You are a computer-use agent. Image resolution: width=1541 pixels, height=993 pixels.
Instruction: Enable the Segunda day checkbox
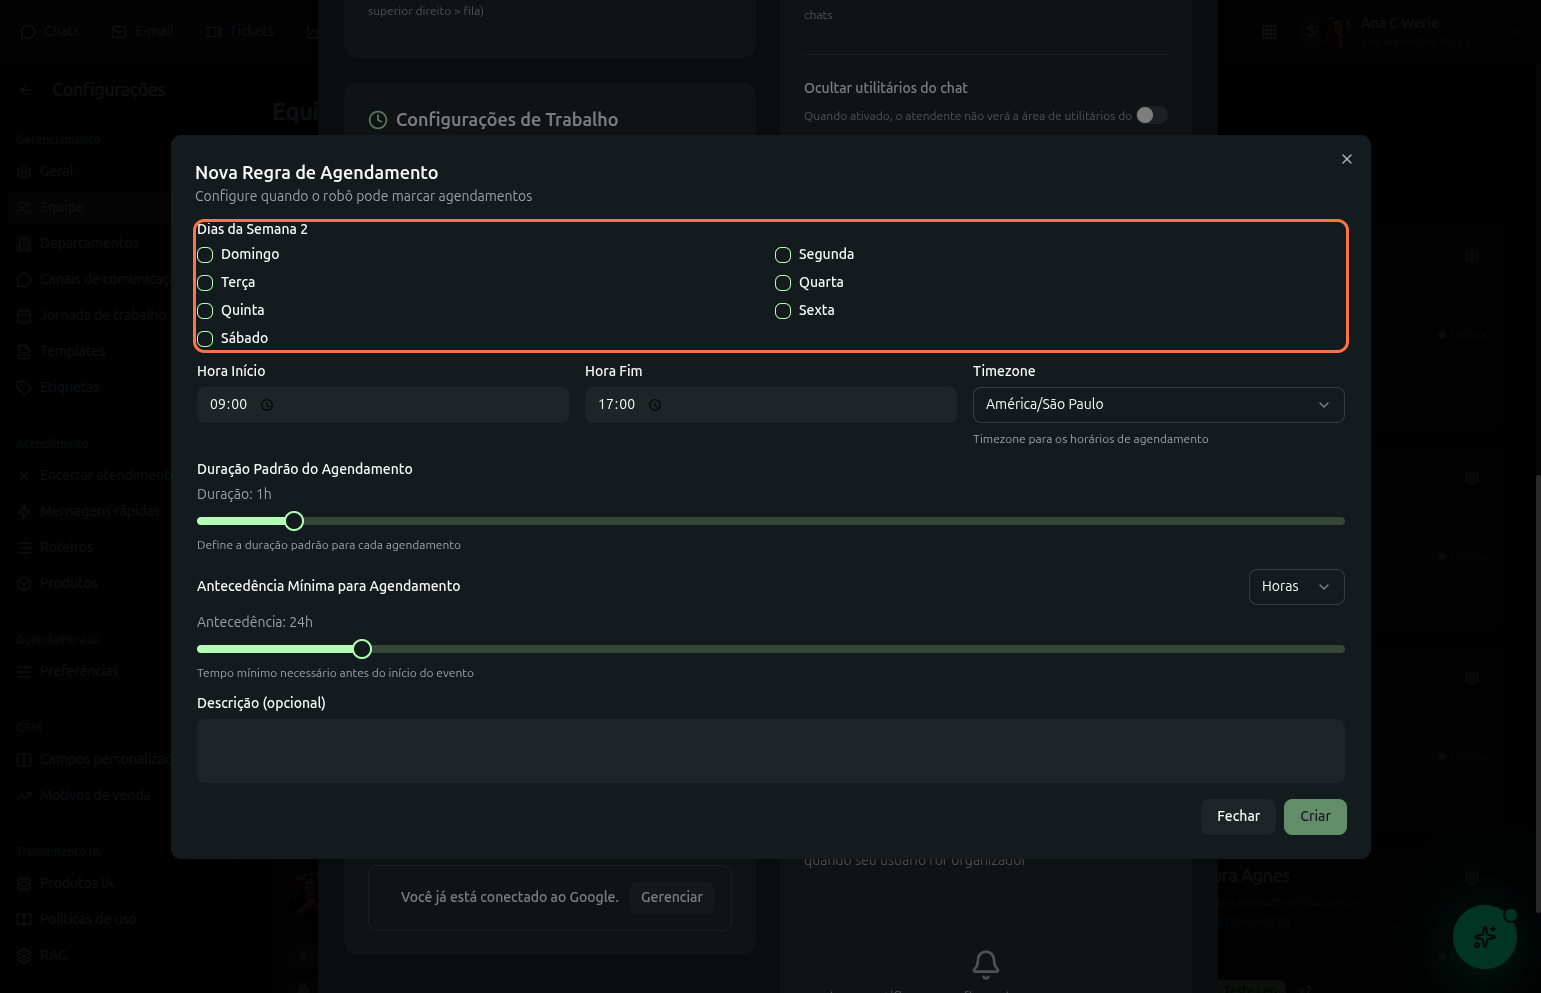[x=783, y=255]
